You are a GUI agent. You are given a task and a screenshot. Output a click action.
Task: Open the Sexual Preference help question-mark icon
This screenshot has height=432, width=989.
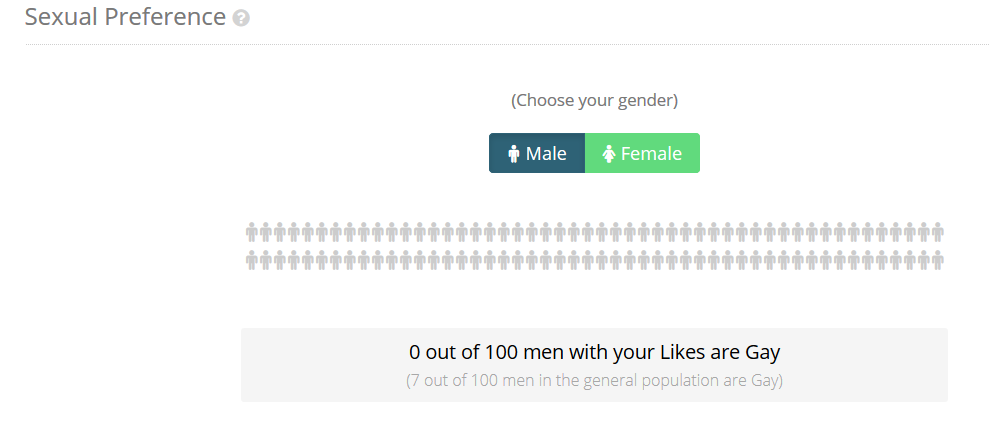click(x=241, y=18)
